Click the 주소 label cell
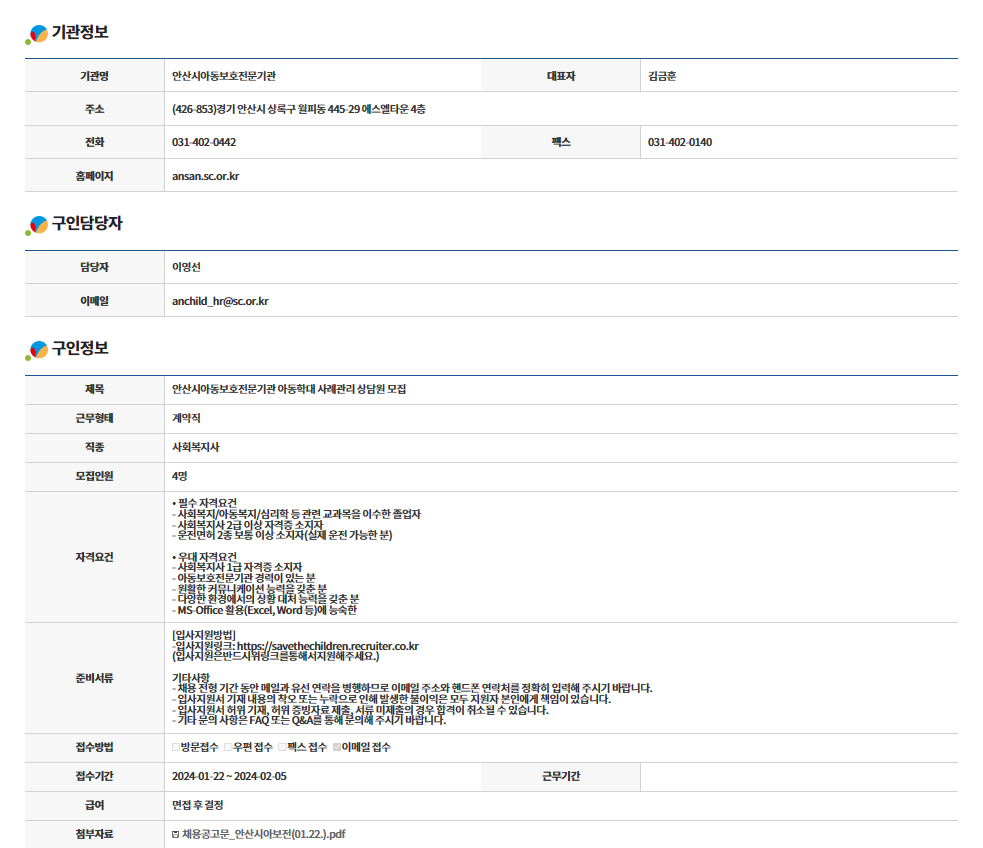 [x=95, y=109]
